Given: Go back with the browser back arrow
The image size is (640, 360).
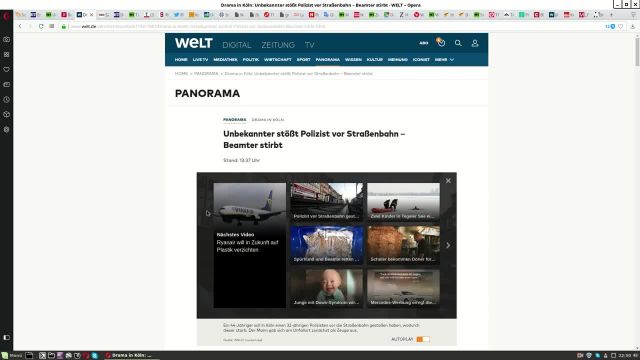Looking at the screenshot, I should point(20,26).
